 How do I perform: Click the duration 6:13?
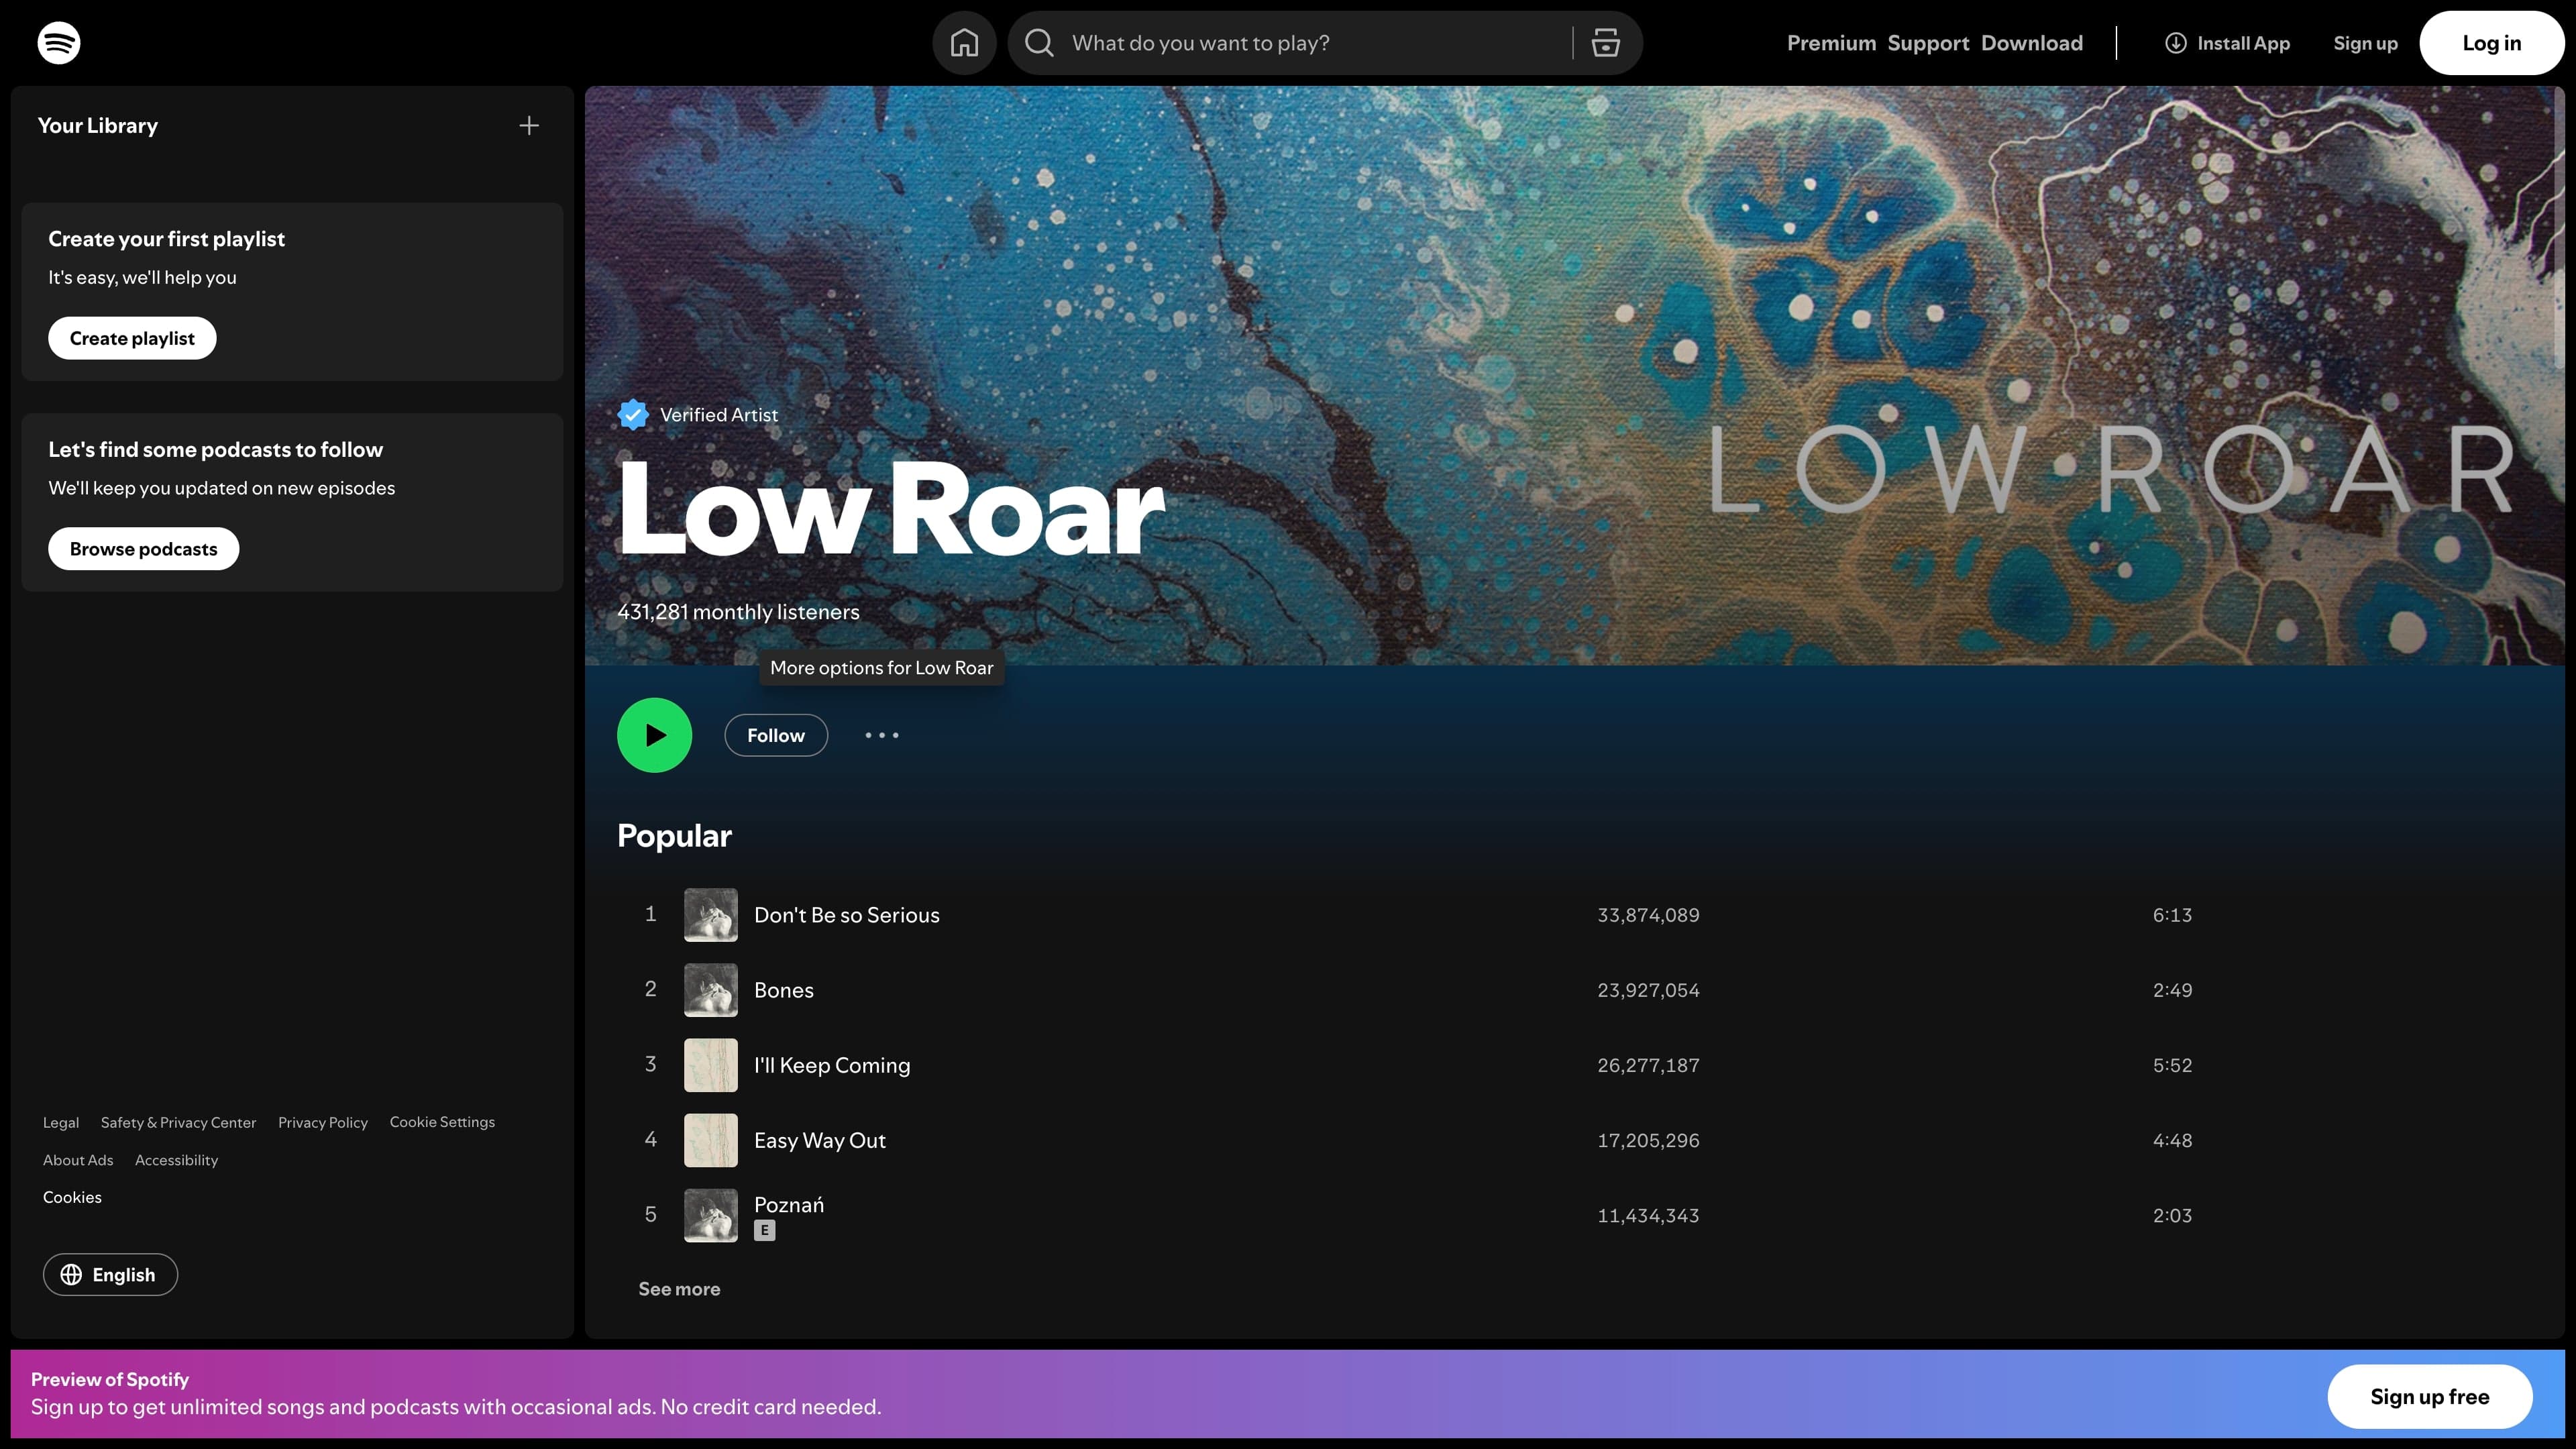(2171, 914)
